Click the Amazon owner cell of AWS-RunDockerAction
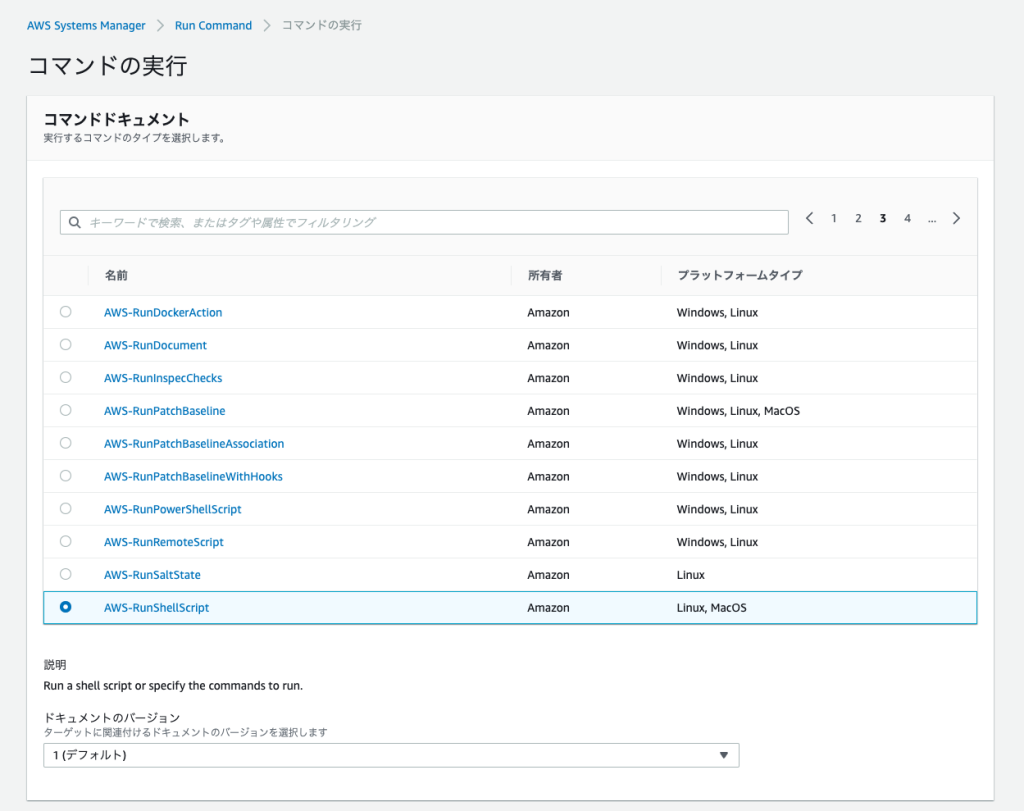 [549, 313]
